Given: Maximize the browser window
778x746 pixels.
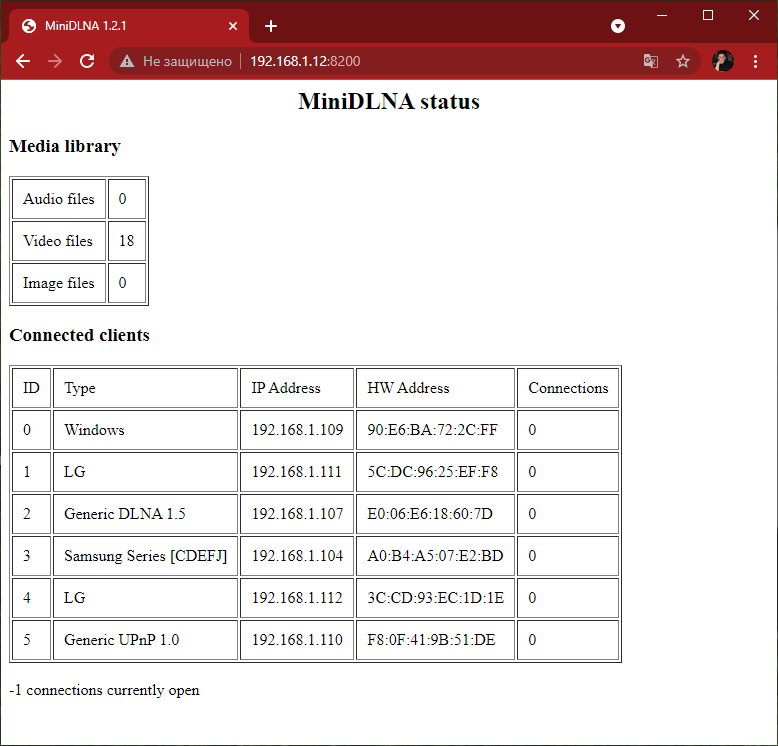Looking at the screenshot, I should coord(708,15).
